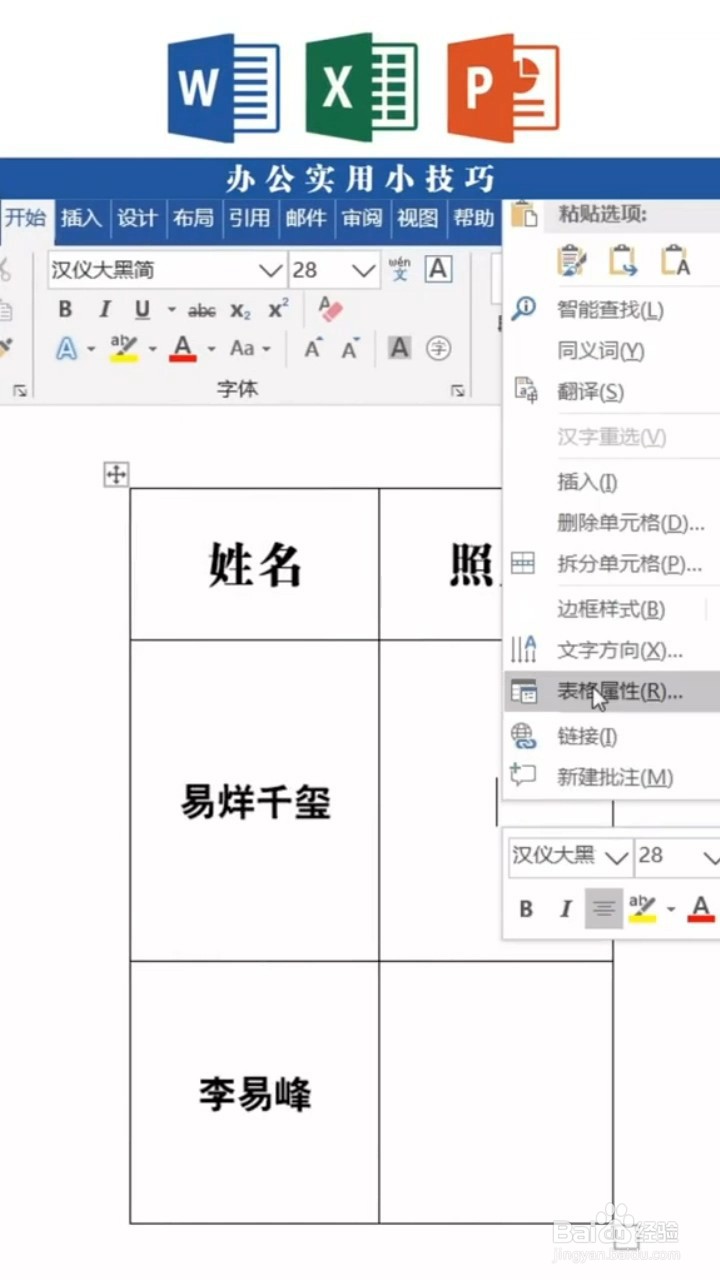This screenshot has height=1280, width=720.
Task: Apply font color in mini toolbar
Action: coord(701,909)
